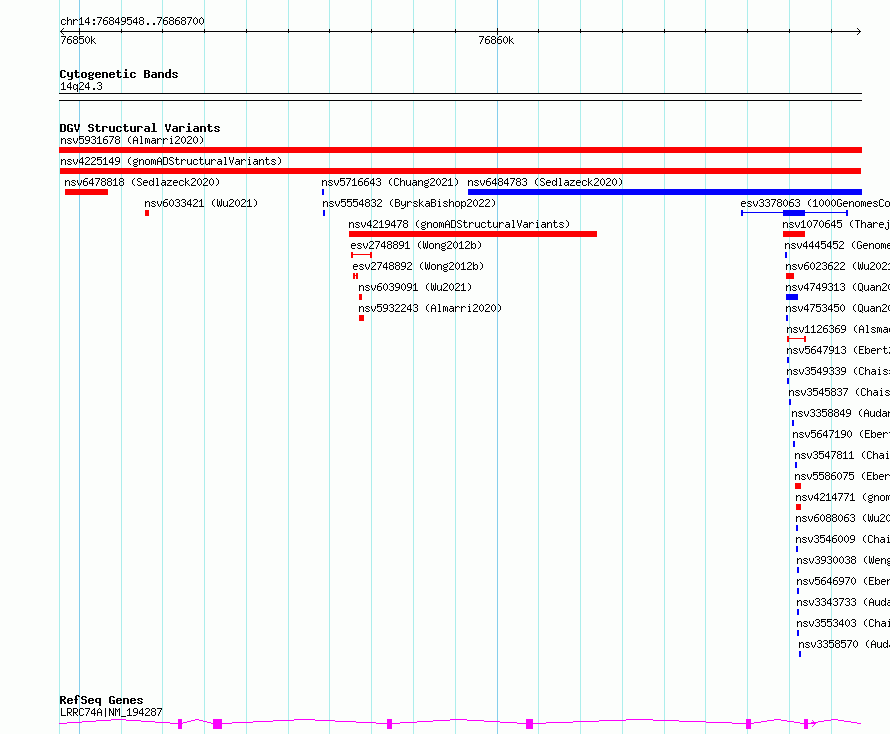
Task: Select the nsv6478818 (Sedlazeck2020) red bar
Action: pos(86,192)
